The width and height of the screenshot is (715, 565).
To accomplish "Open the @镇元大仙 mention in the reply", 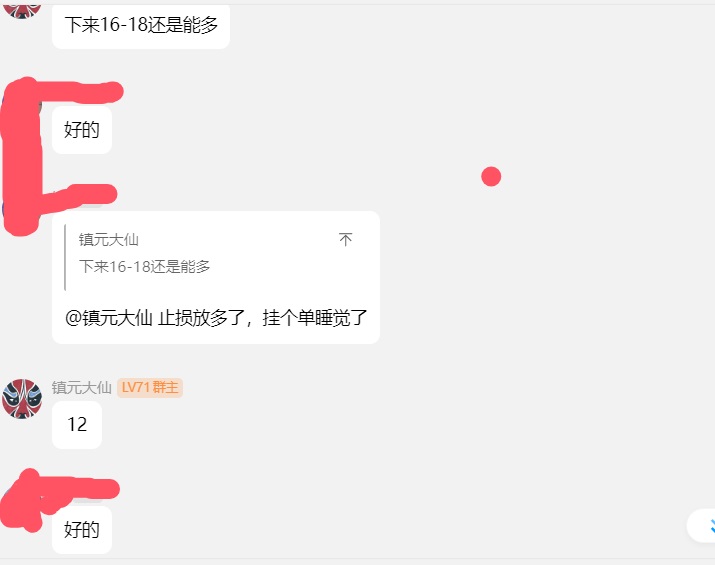I will click(x=108, y=319).
